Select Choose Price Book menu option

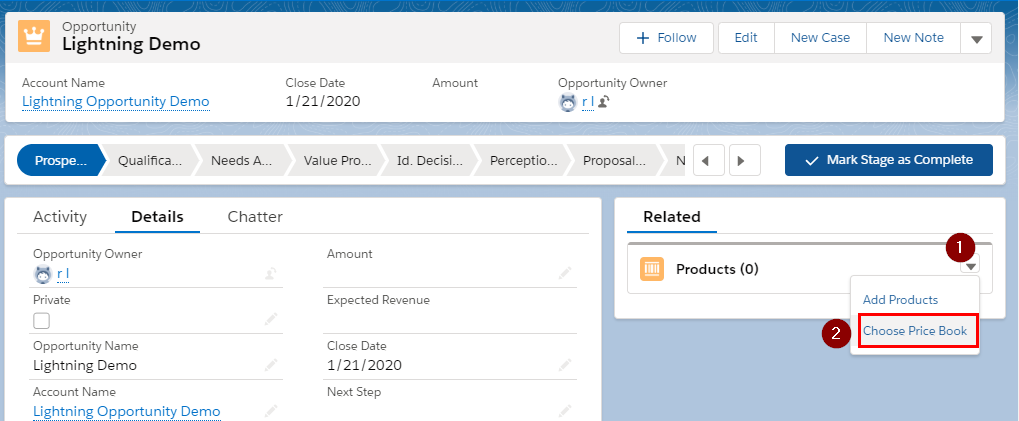click(x=915, y=331)
